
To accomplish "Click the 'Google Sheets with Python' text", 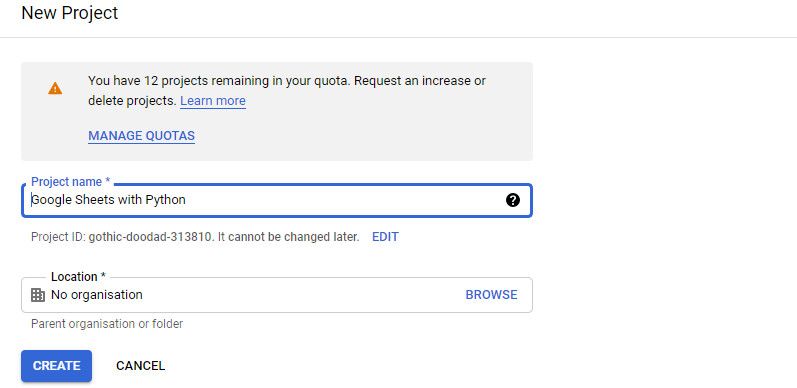I will point(108,200).
